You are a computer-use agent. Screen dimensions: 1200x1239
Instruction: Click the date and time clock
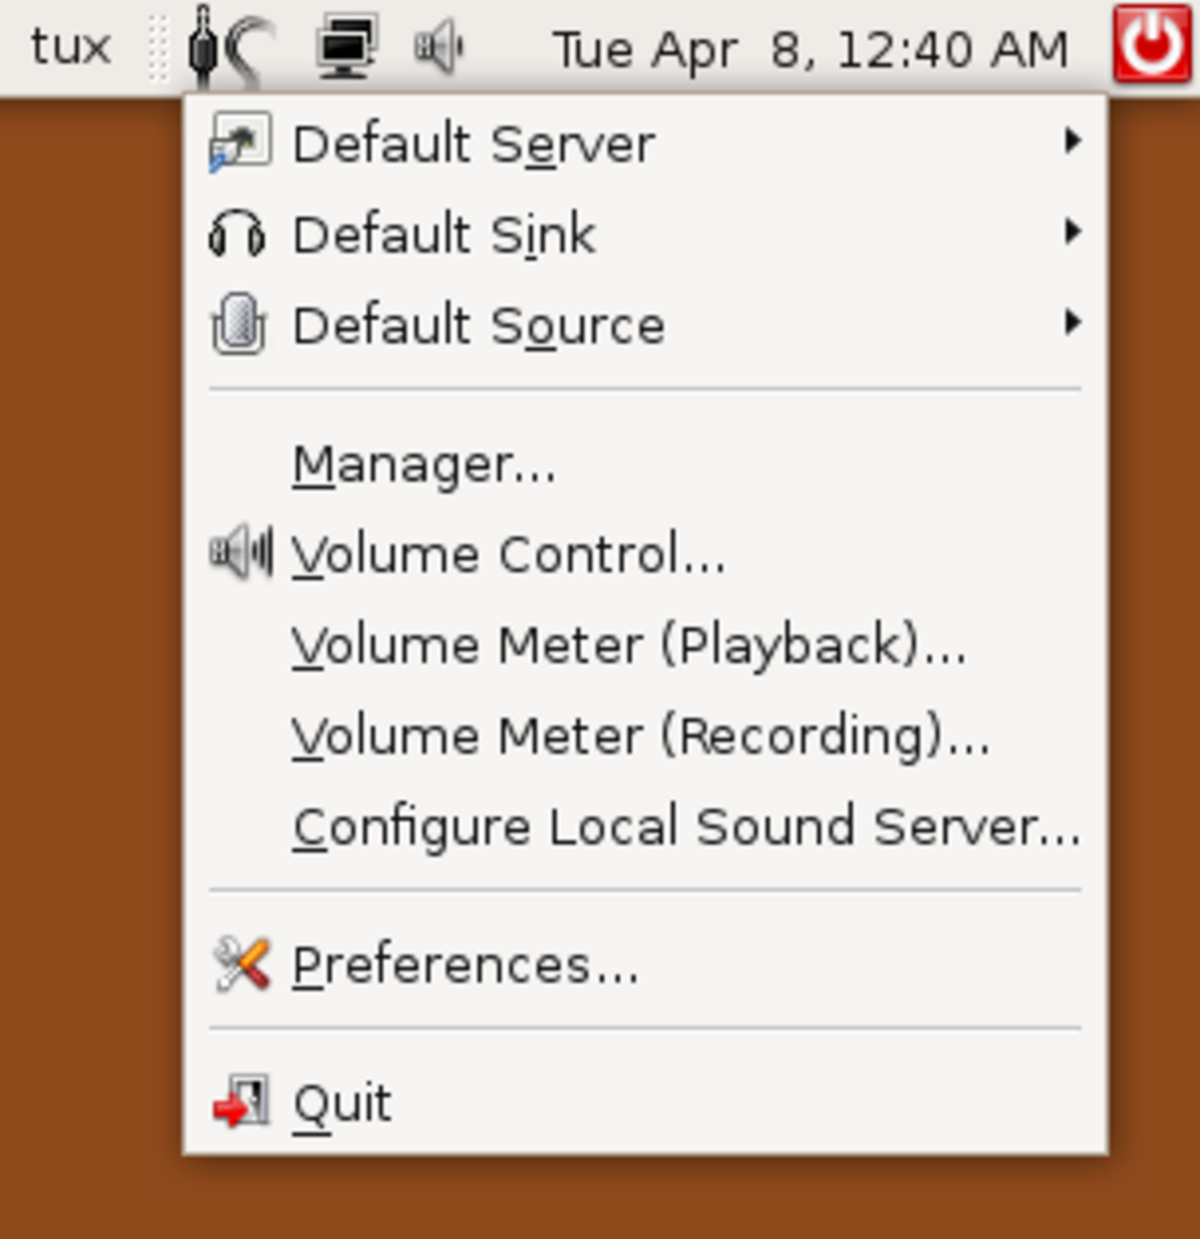click(x=810, y=49)
